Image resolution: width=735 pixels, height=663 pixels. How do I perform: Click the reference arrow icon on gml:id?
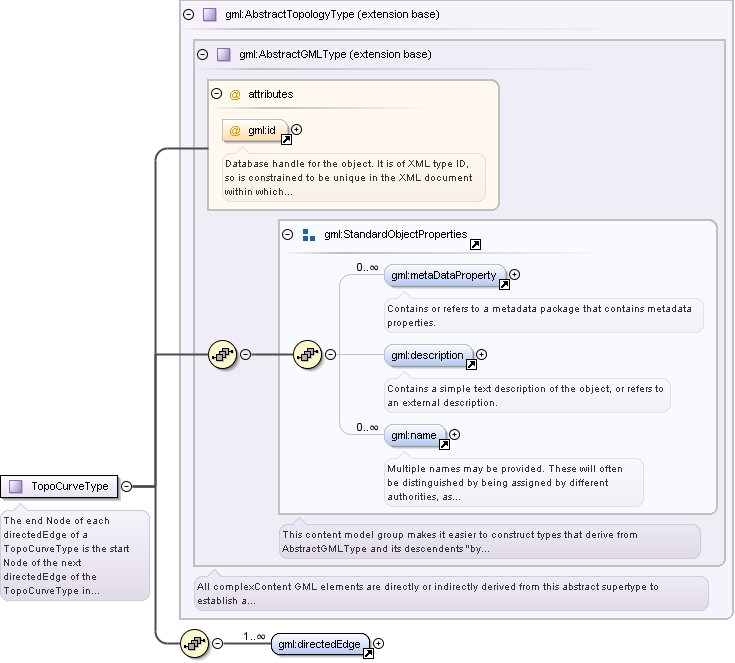(x=286, y=139)
